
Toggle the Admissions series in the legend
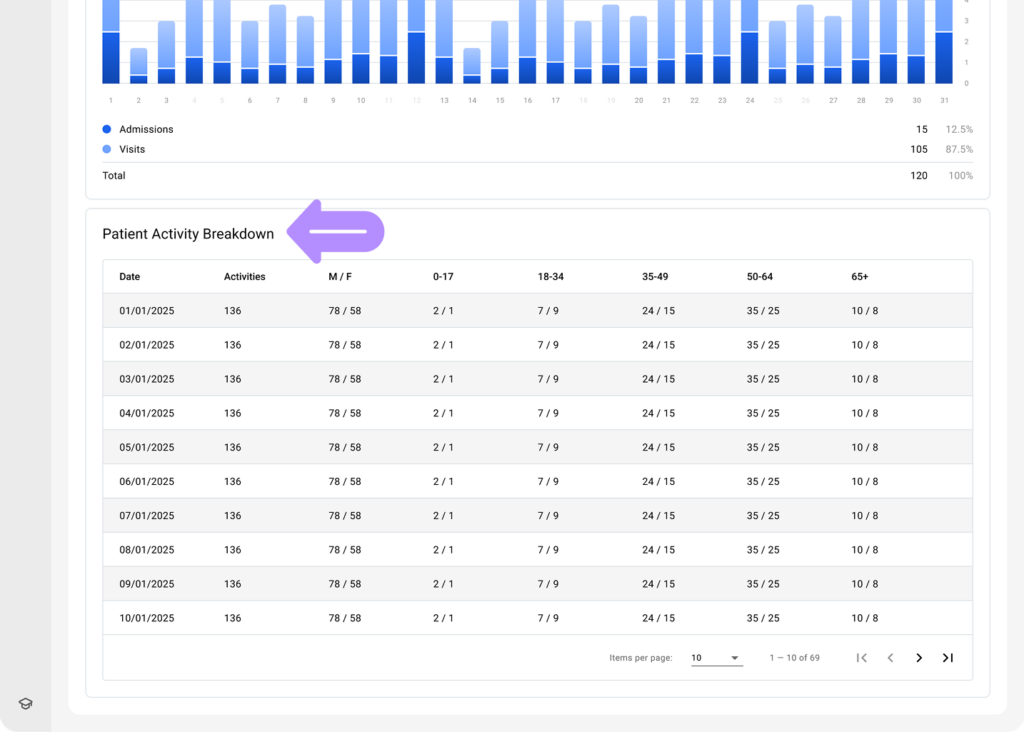click(x=147, y=129)
